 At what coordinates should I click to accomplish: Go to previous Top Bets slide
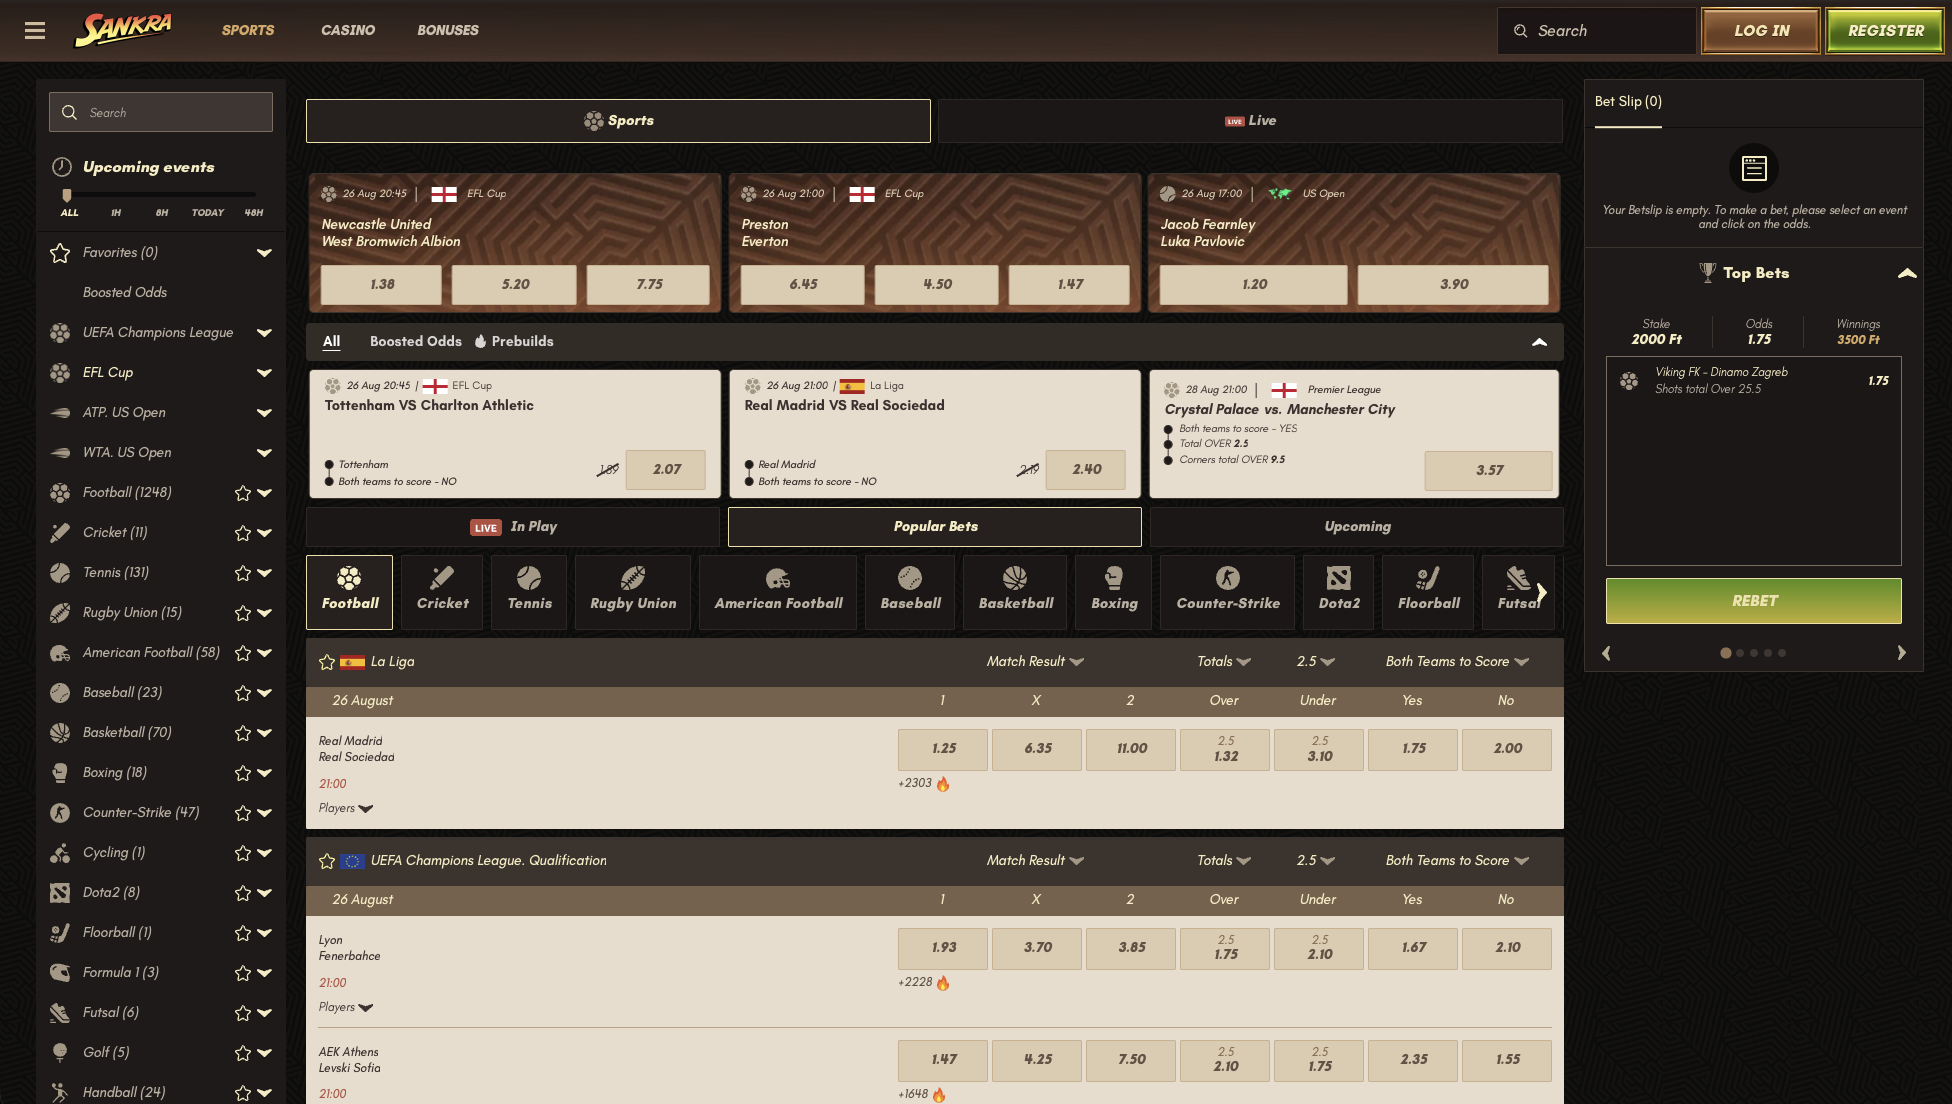pos(1606,653)
